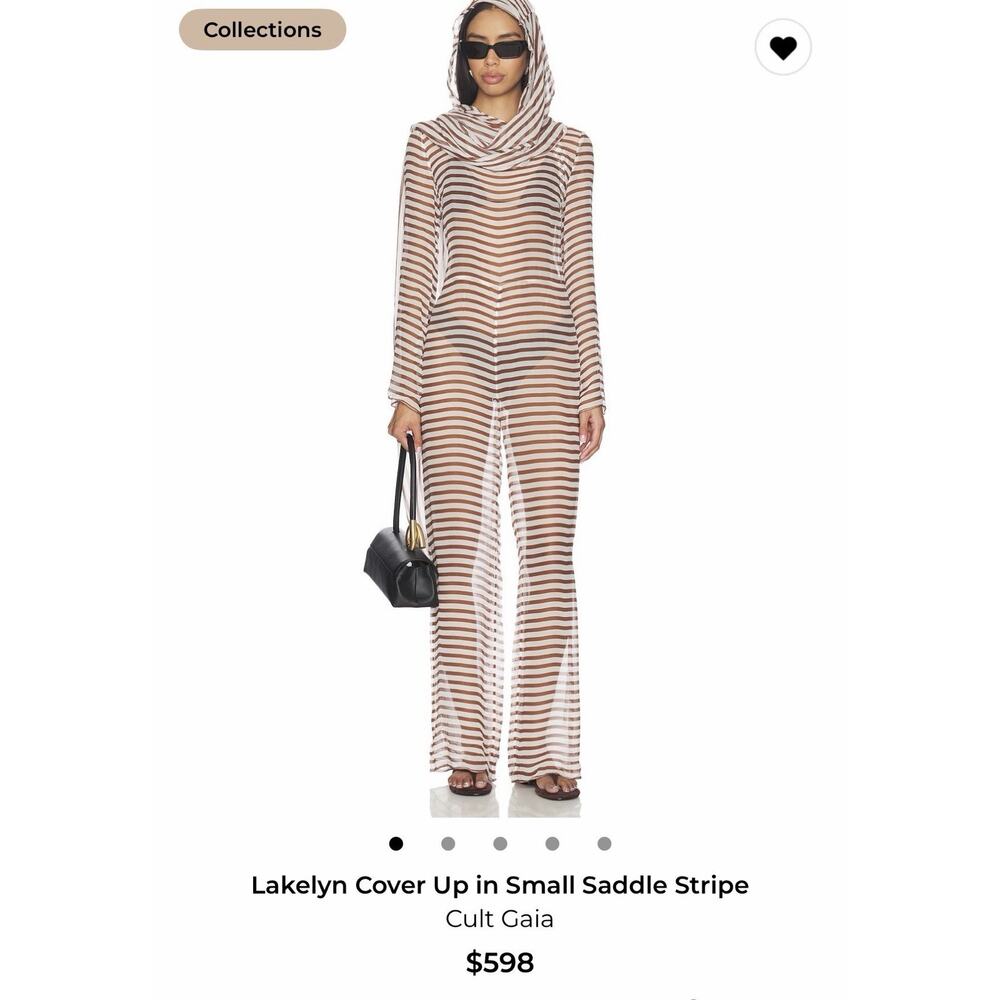Show the fifth and last photo dot
This screenshot has width=1000, height=1000.
coord(605,844)
